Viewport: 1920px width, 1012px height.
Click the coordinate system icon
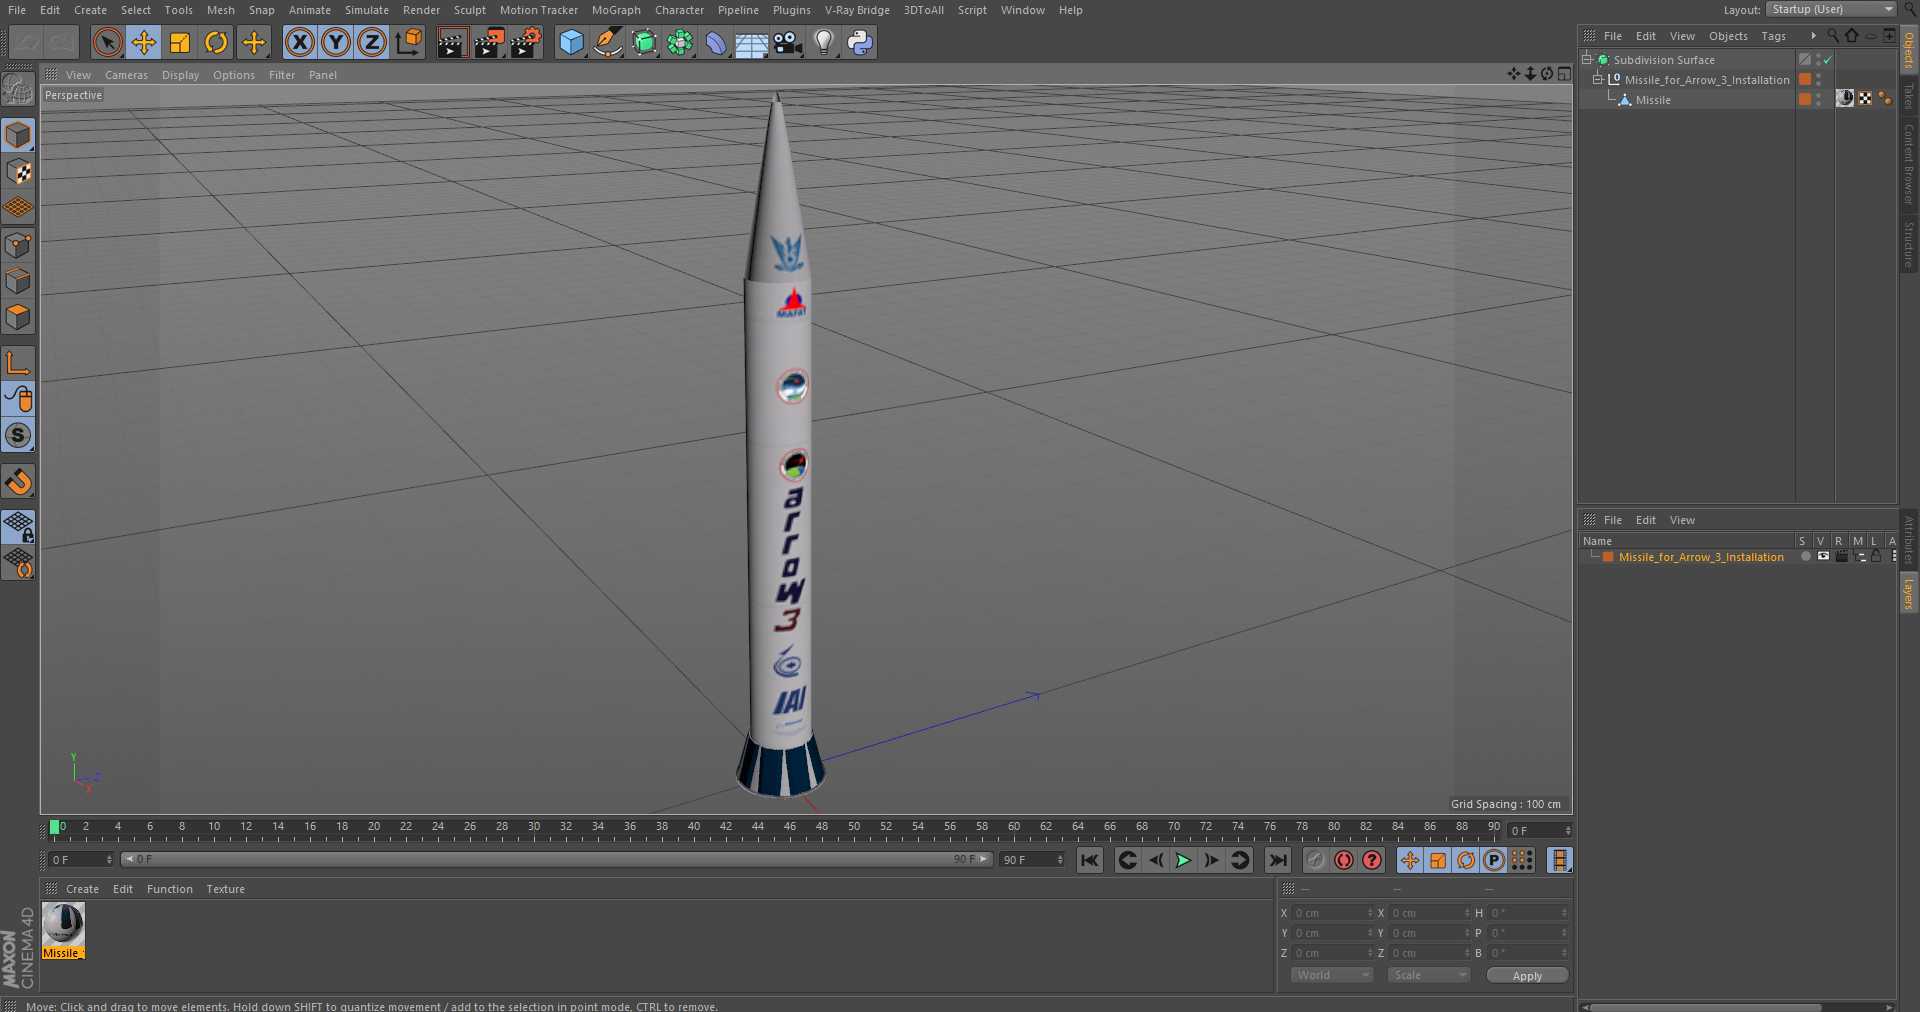[x=409, y=42]
